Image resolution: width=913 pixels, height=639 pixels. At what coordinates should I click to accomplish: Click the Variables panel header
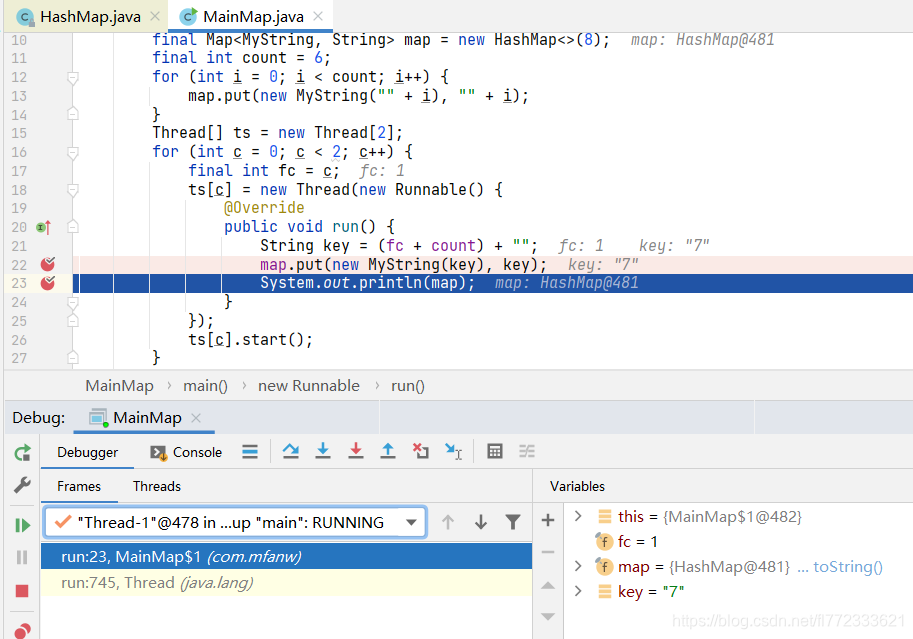pos(578,486)
